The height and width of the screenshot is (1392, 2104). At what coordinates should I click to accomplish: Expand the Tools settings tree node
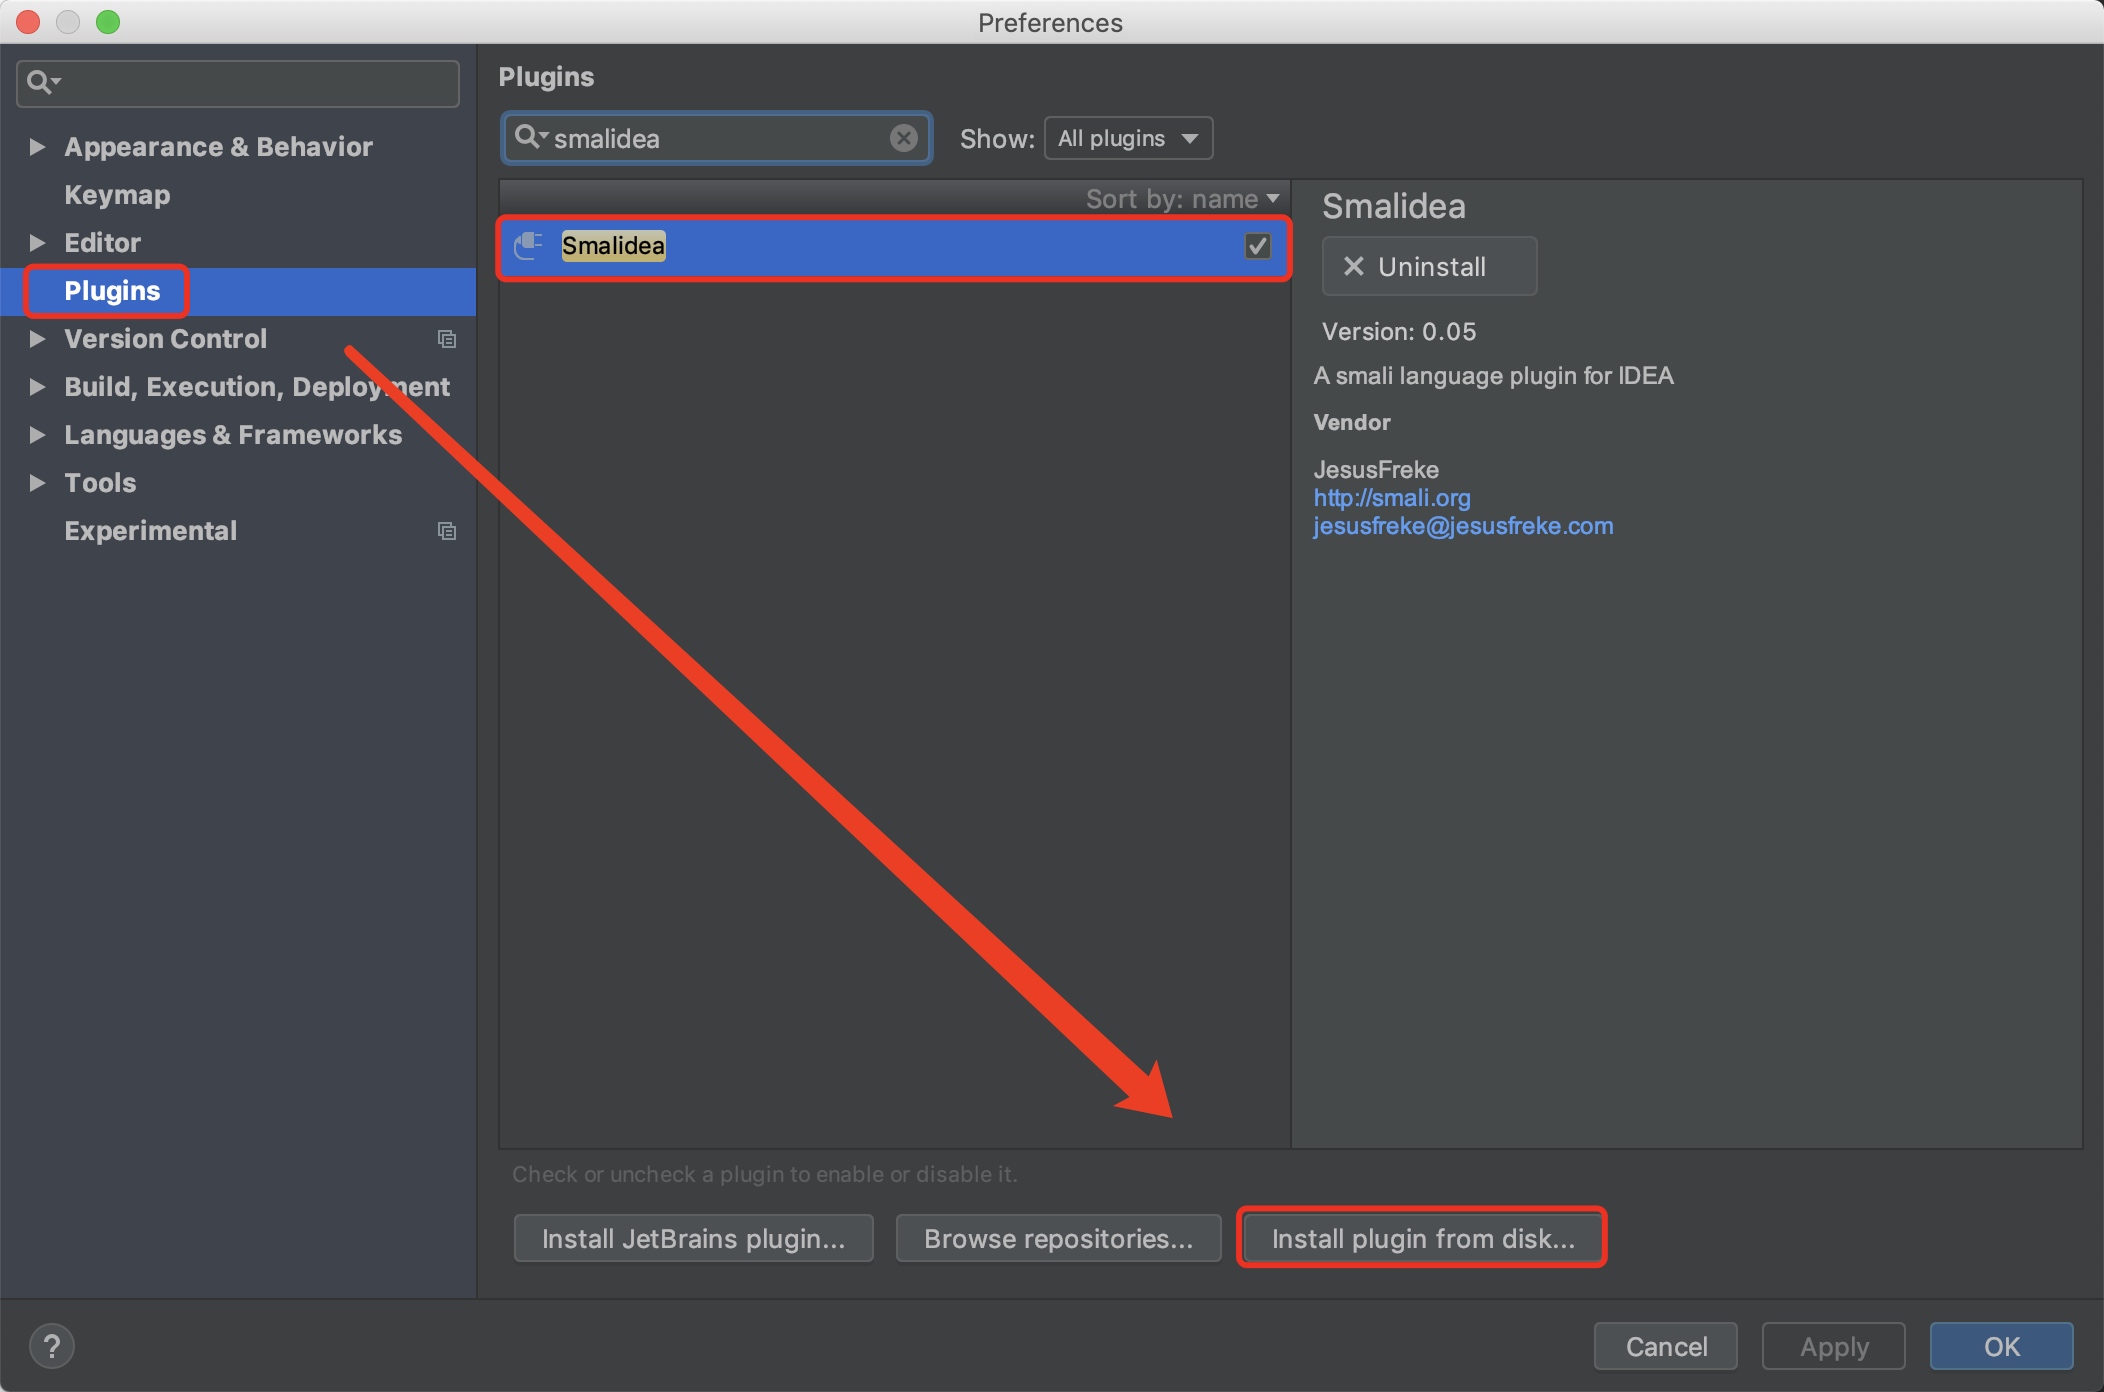click(x=37, y=483)
